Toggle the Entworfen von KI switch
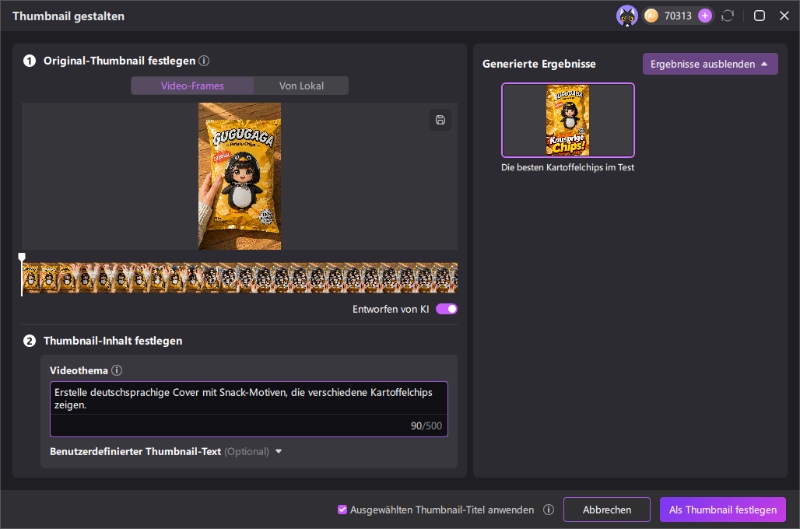The height and width of the screenshot is (529, 800). pos(446,309)
